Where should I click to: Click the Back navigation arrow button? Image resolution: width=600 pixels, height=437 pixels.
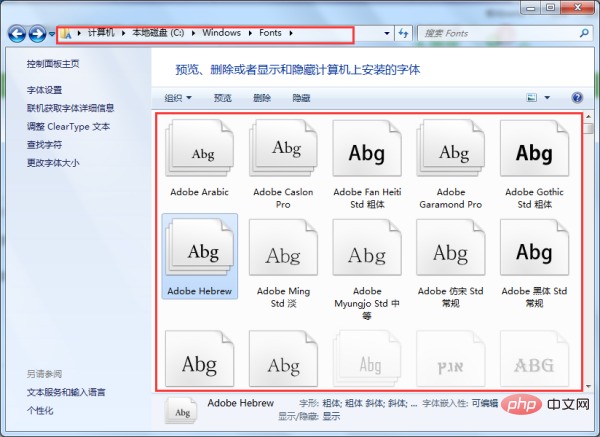(17, 34)
